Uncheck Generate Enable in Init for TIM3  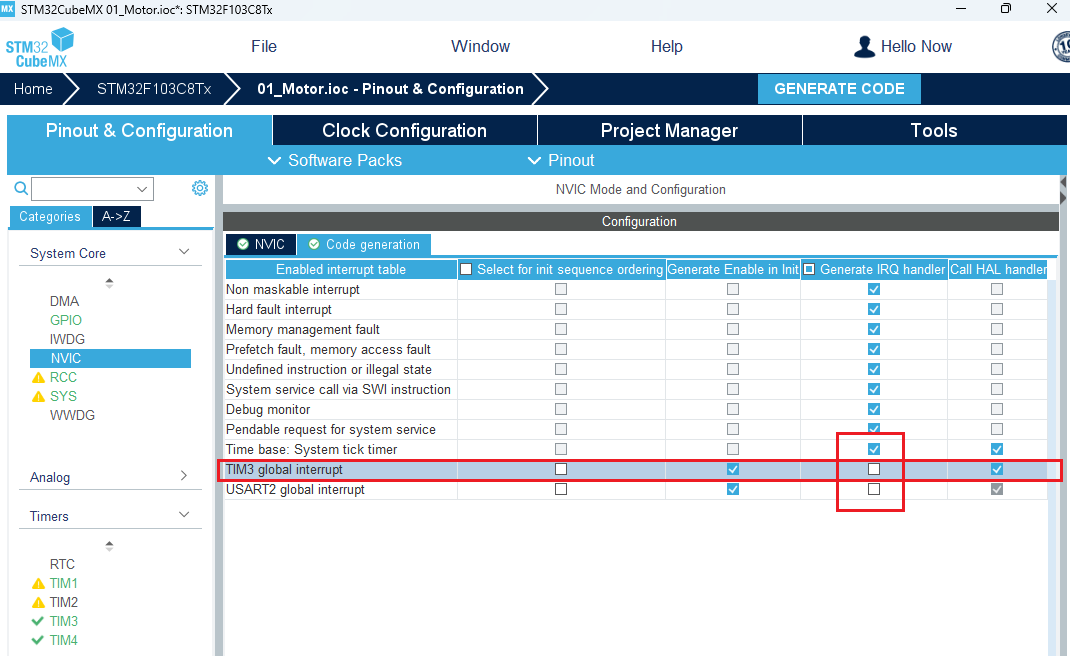(x=733, y=469)
